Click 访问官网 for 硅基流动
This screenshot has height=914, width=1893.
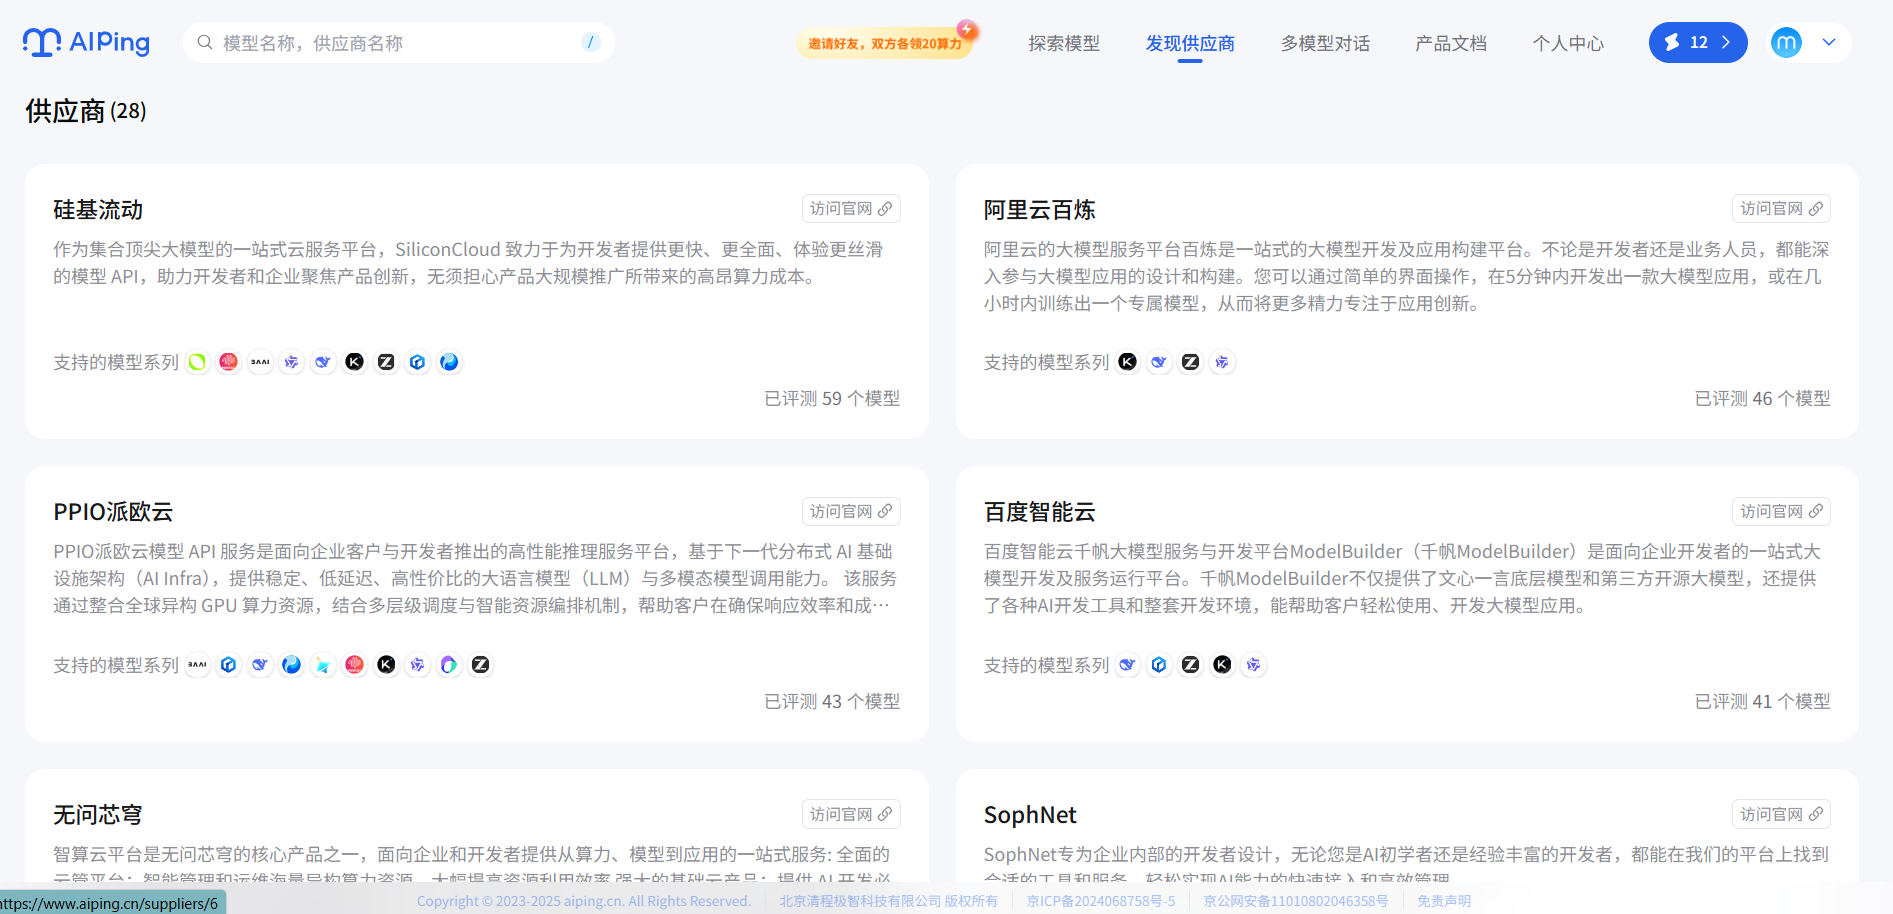(x=851, y=208)
